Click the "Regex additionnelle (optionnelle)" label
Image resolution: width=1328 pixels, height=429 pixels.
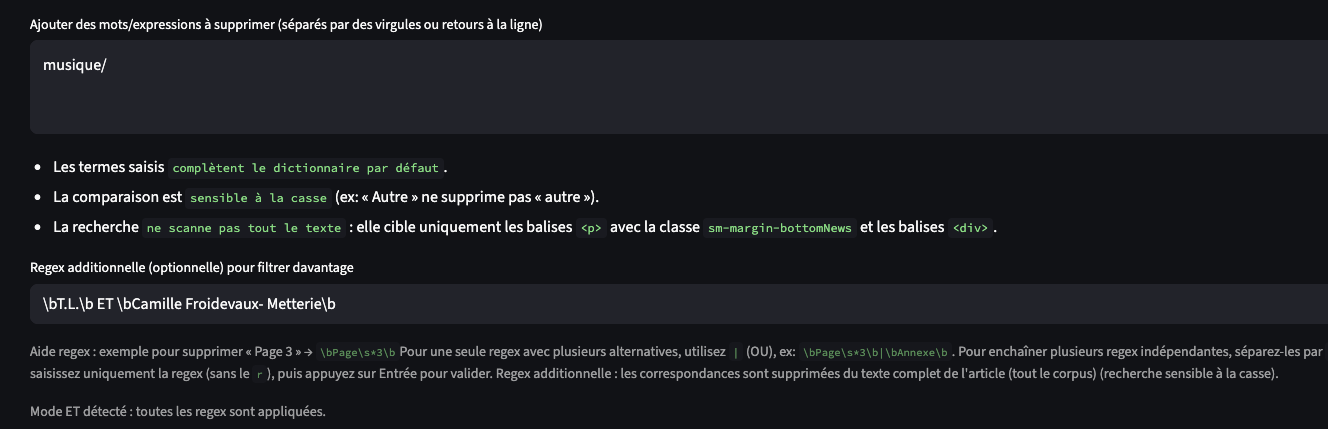coord(191,267)
